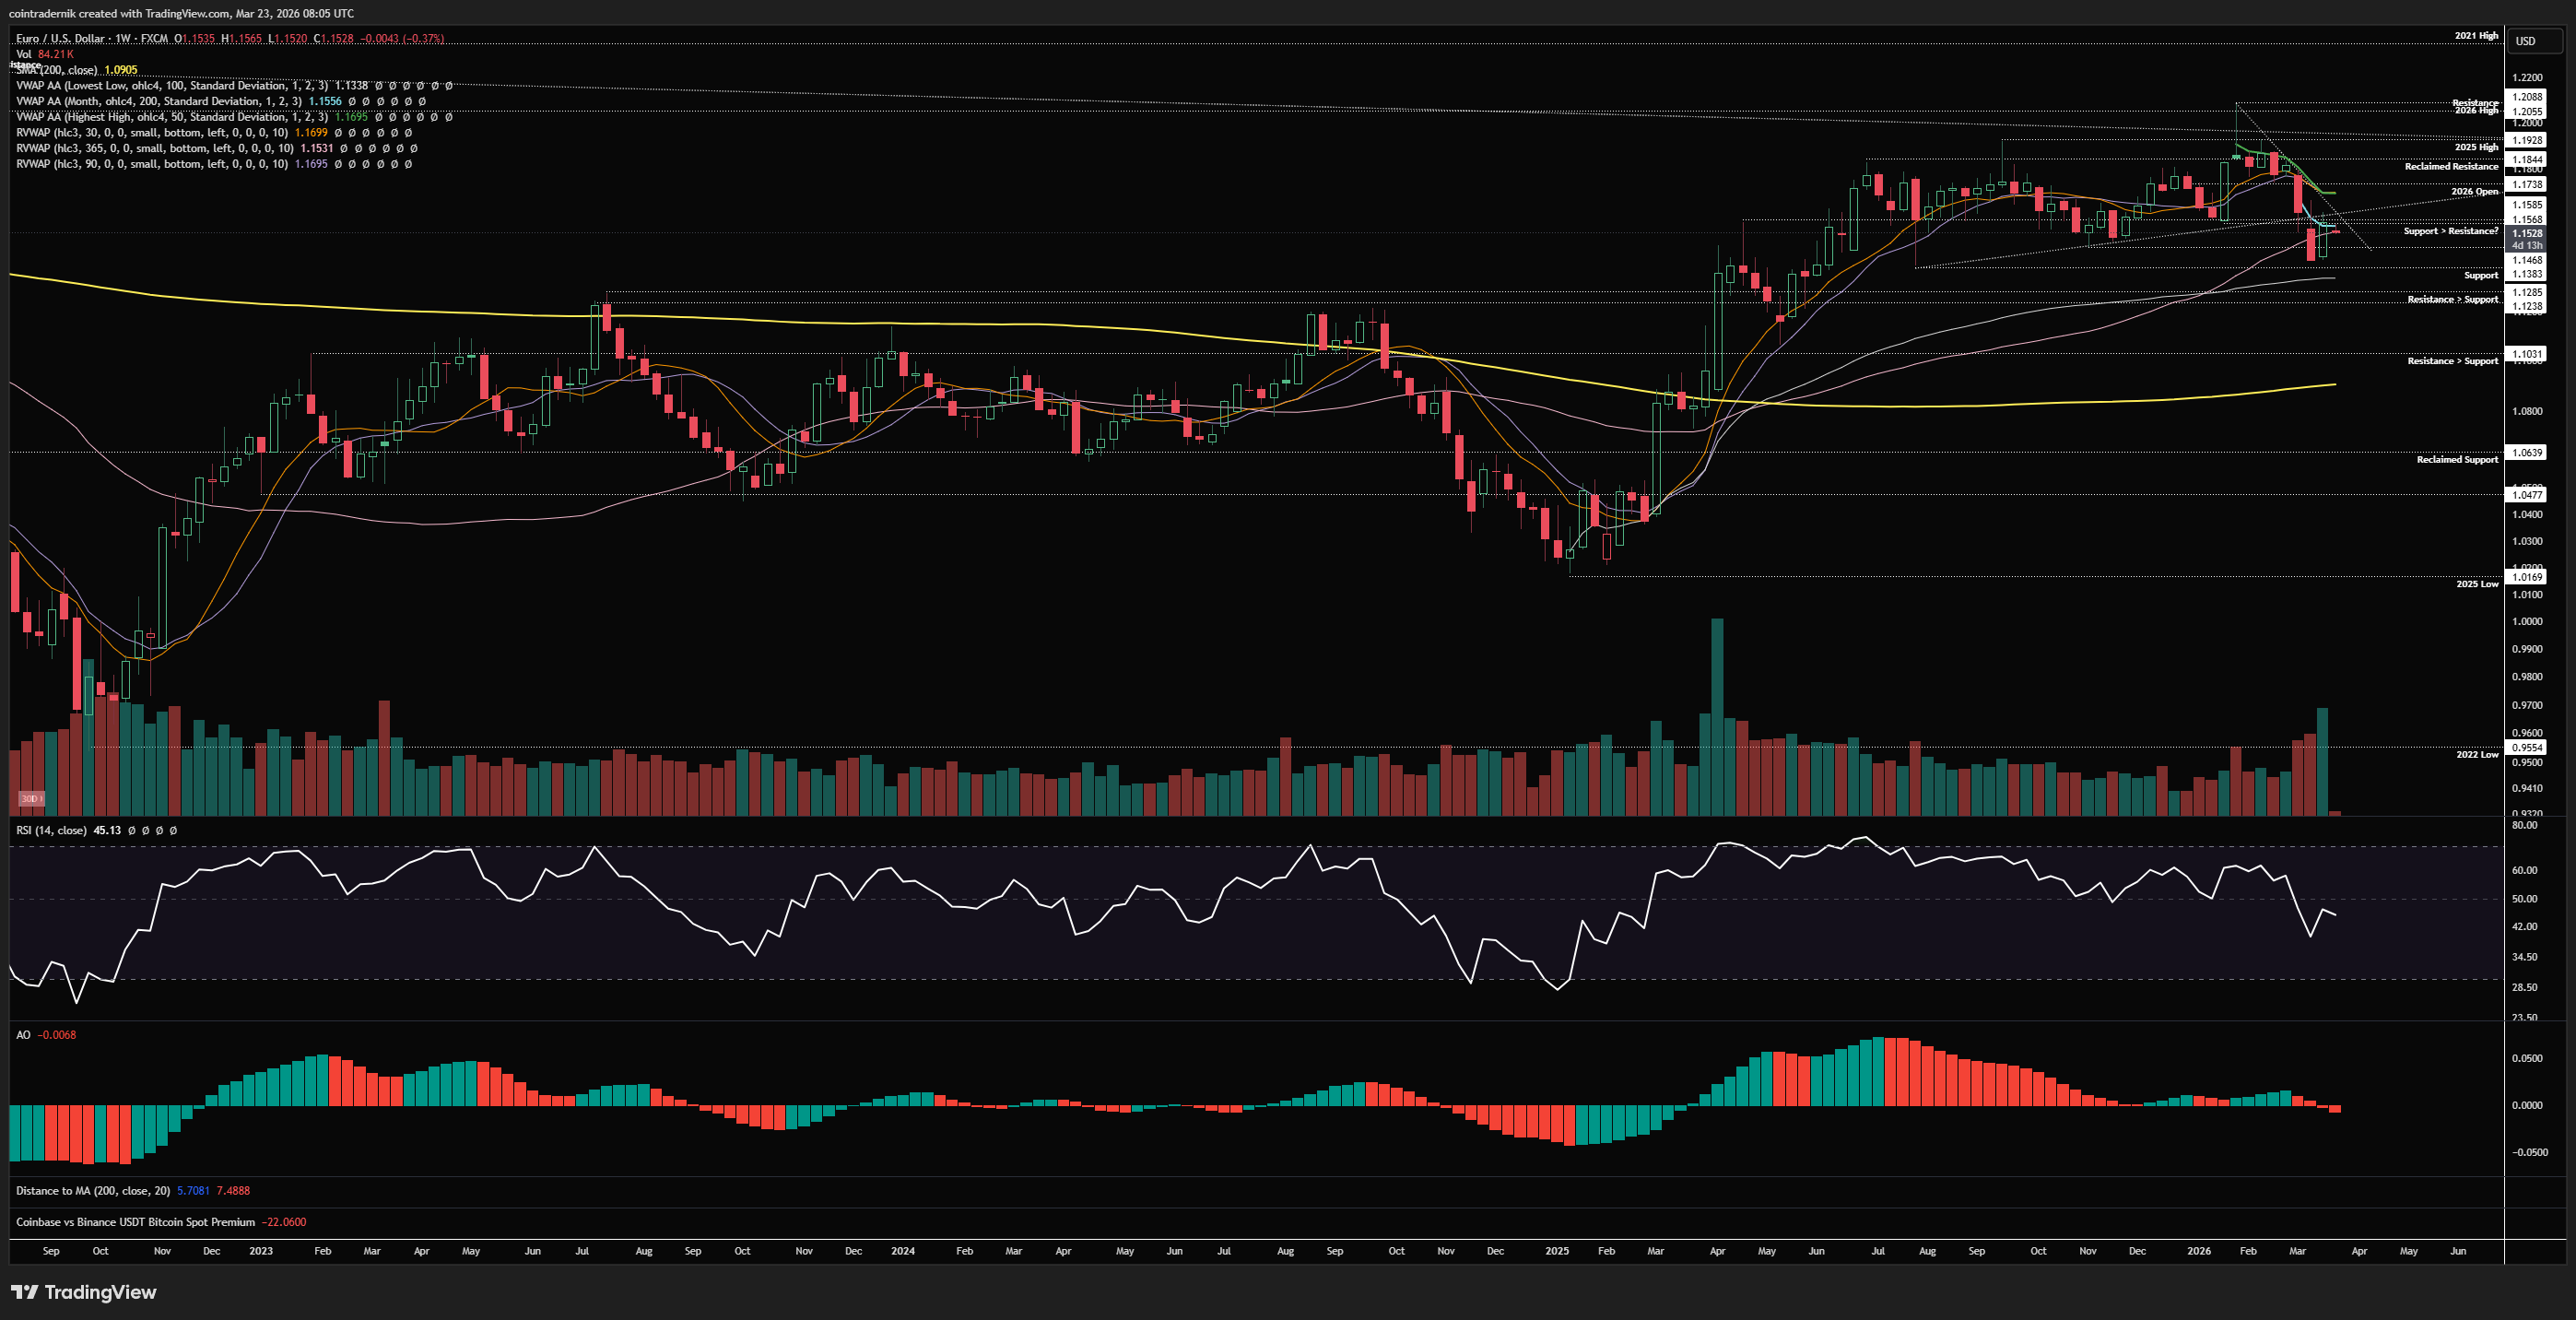Select the Distance to MA indicator label

pos(92,1190)
